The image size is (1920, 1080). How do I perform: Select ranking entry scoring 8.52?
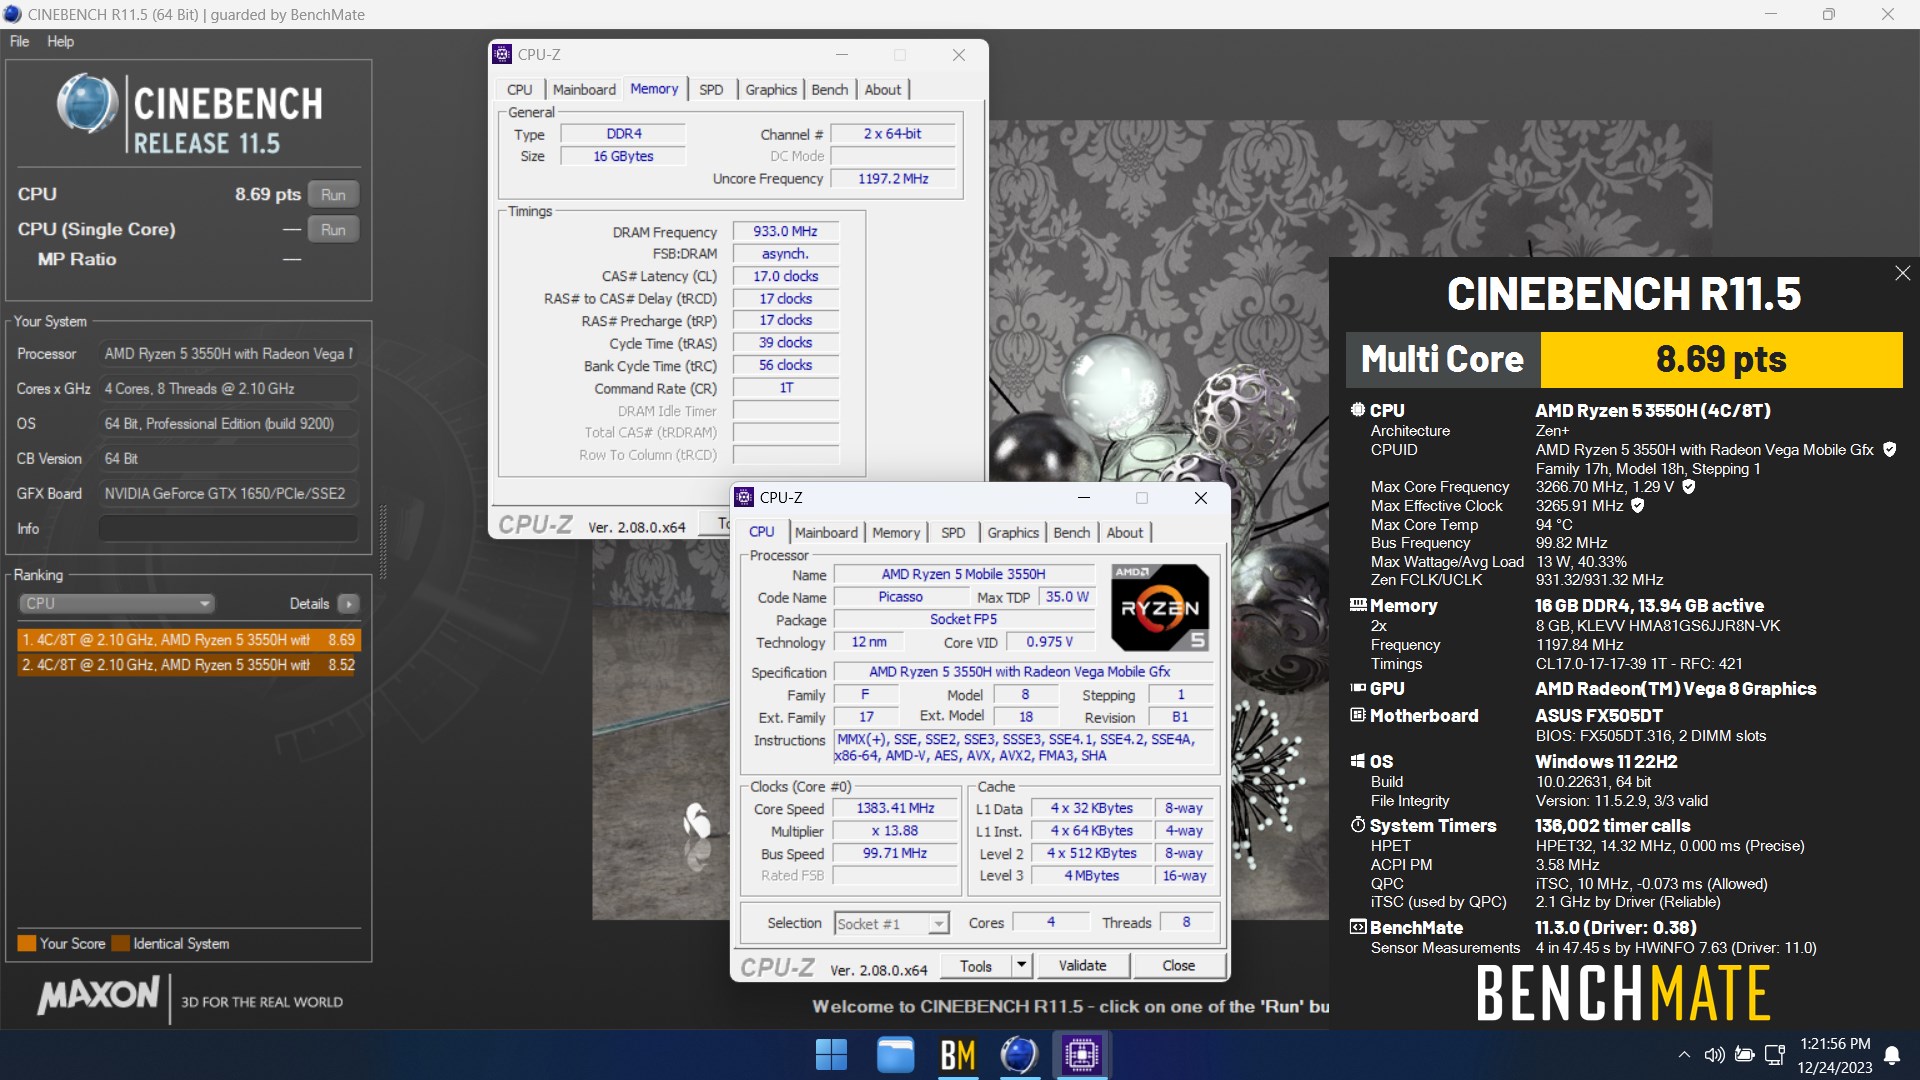[188, 665]
